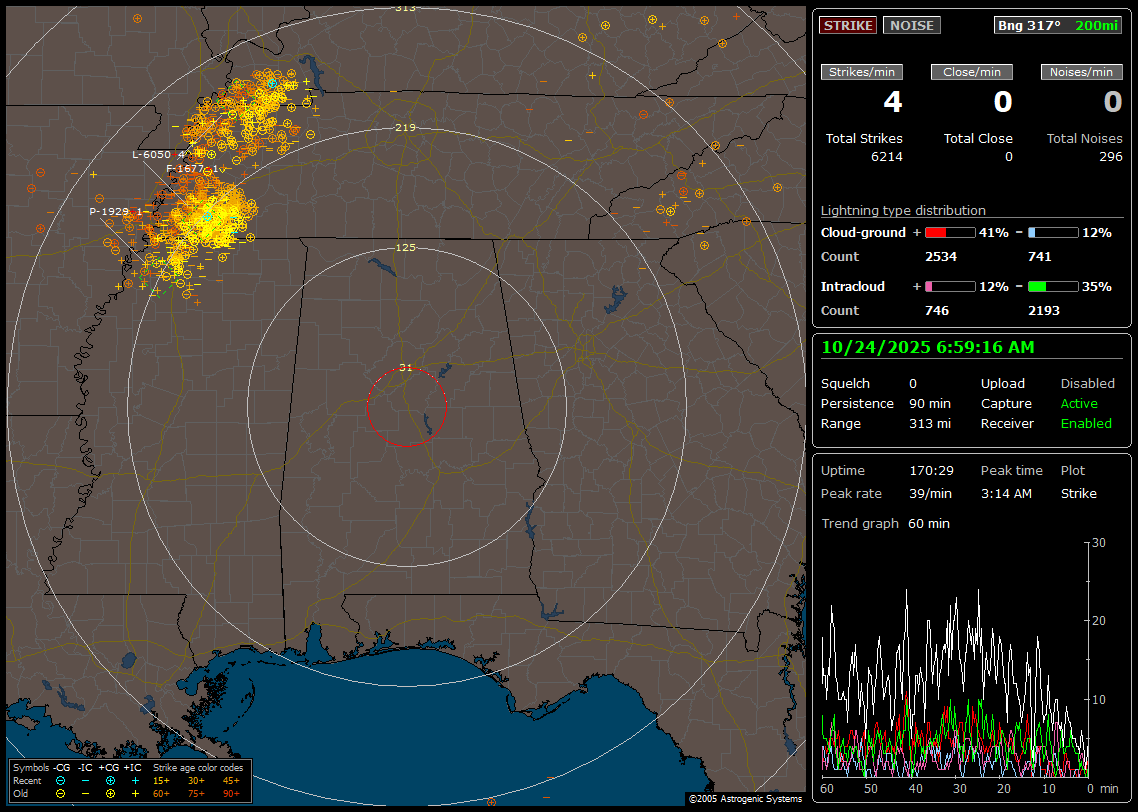
Task: Click the Noises/min button
Action: click(1081, 72)
